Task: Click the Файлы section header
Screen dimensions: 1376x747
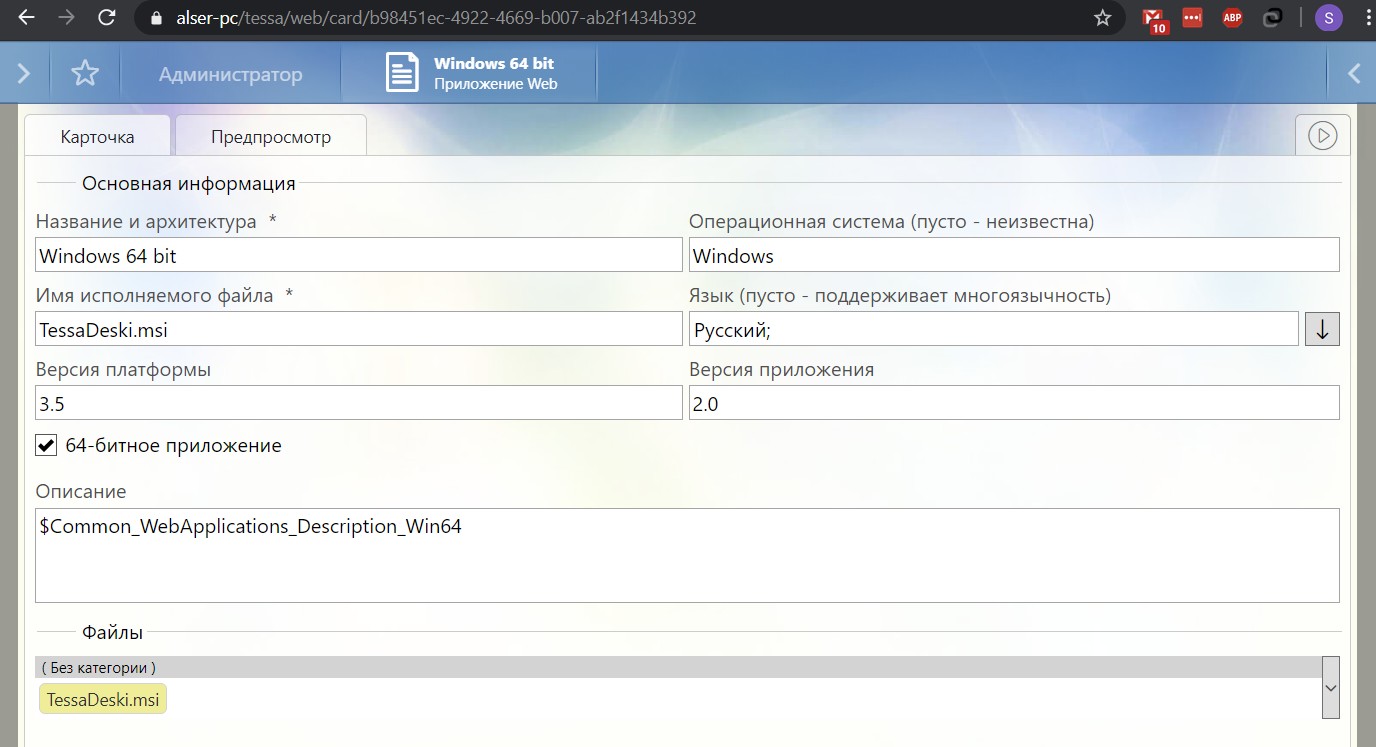Action: pyautogui.click(x=112, y=632)
